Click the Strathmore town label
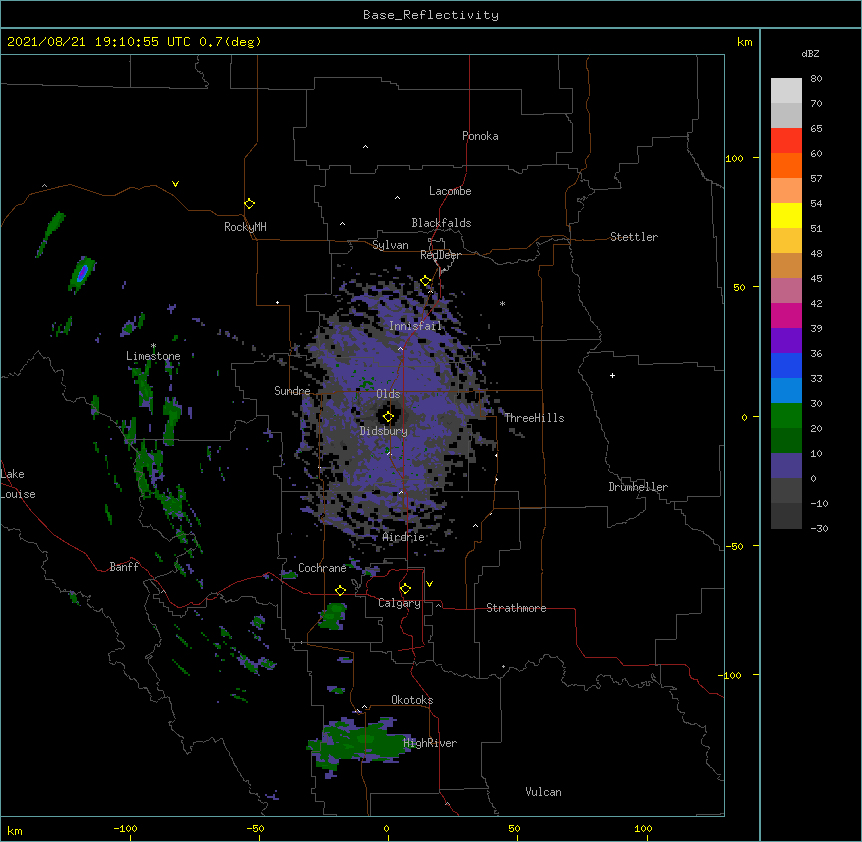Image resolution: width=862 pixels, height=842 pixels. click(516, 608)
